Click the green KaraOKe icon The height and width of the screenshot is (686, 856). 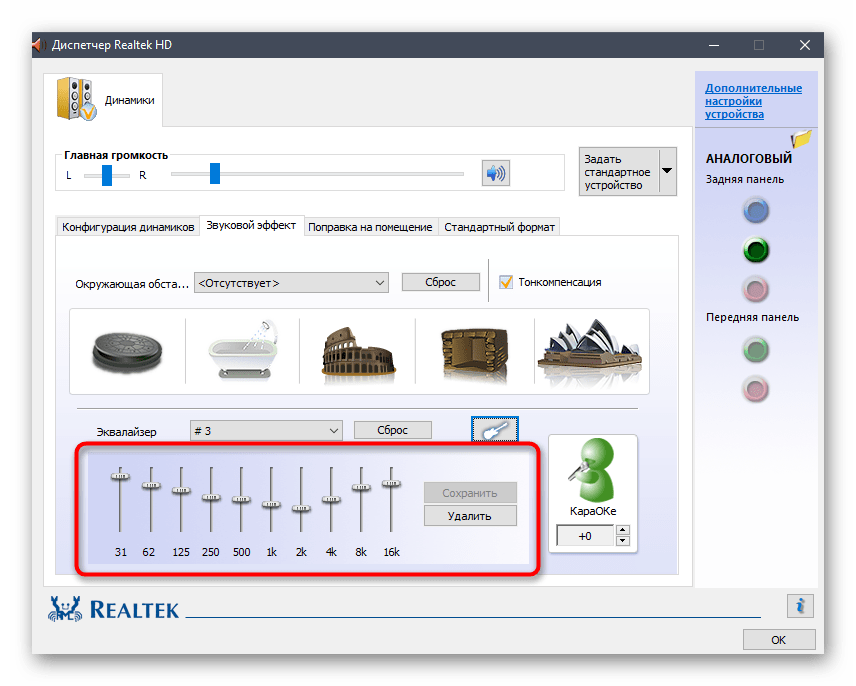tap(593, 472)
